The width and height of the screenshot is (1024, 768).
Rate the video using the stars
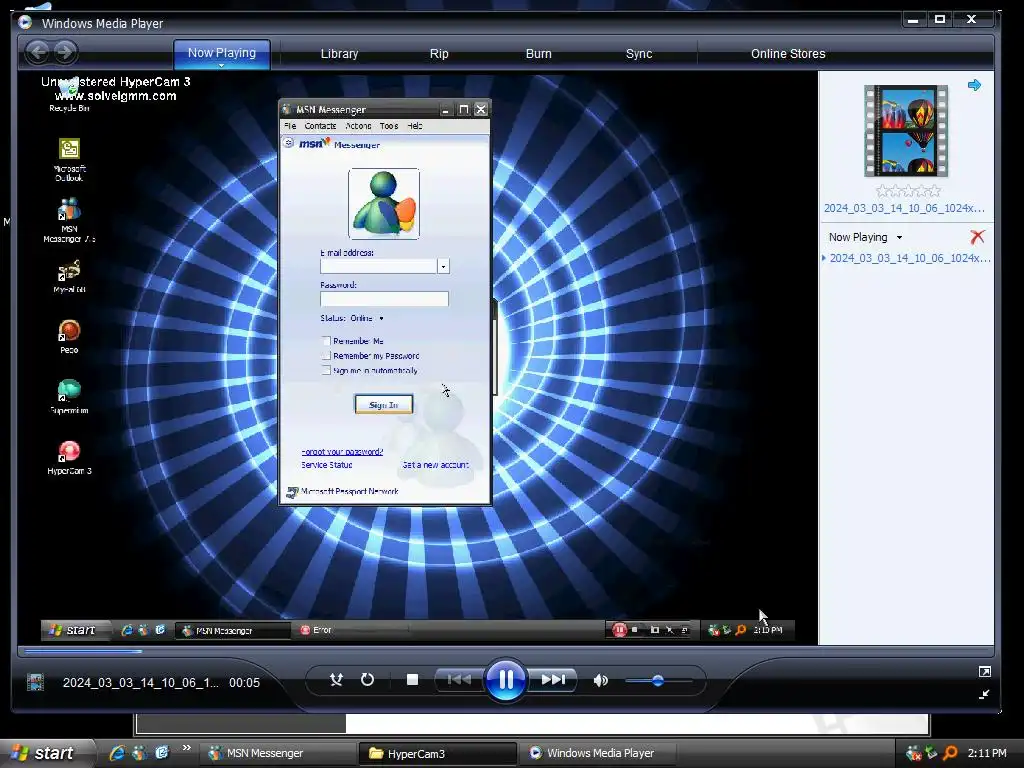pos(908,191)
